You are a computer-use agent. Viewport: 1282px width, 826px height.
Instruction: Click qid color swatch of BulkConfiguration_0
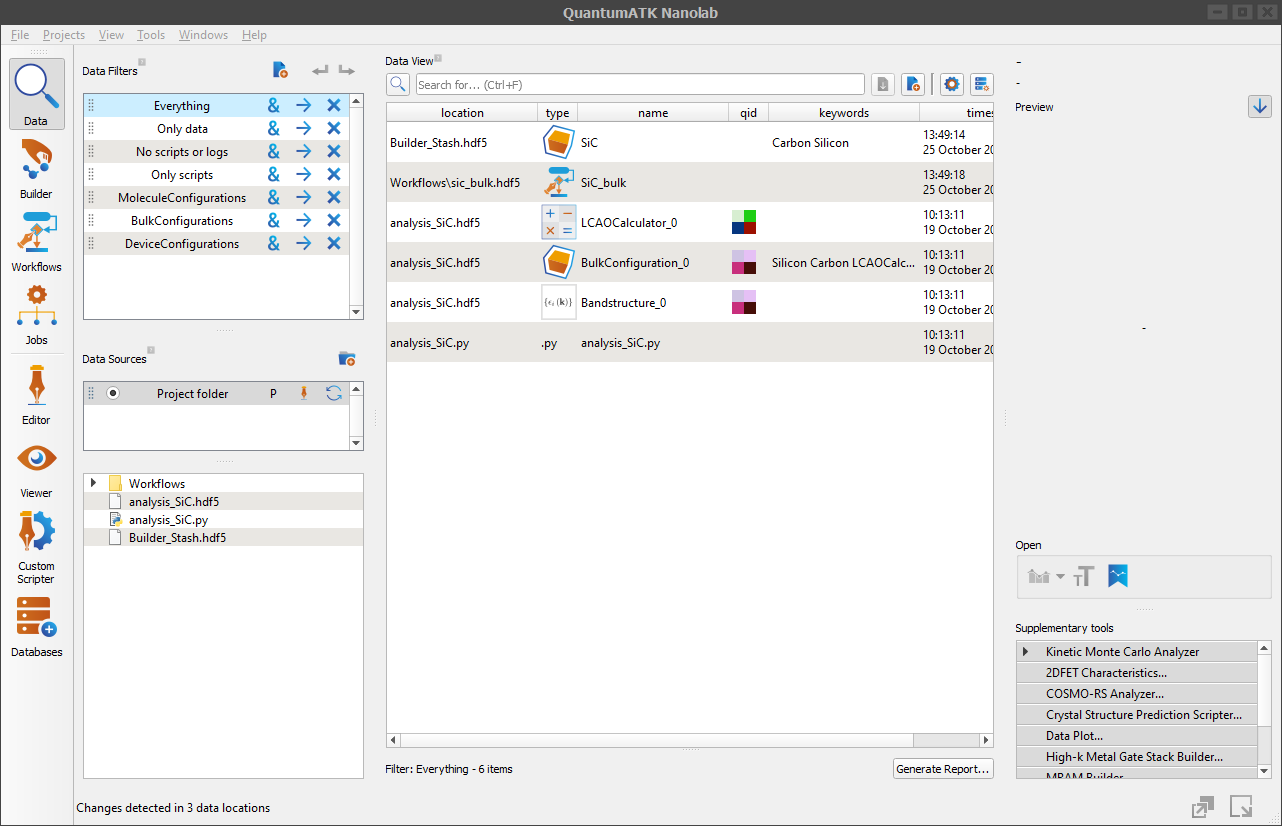pyautogui.click(x=744, y=262)
